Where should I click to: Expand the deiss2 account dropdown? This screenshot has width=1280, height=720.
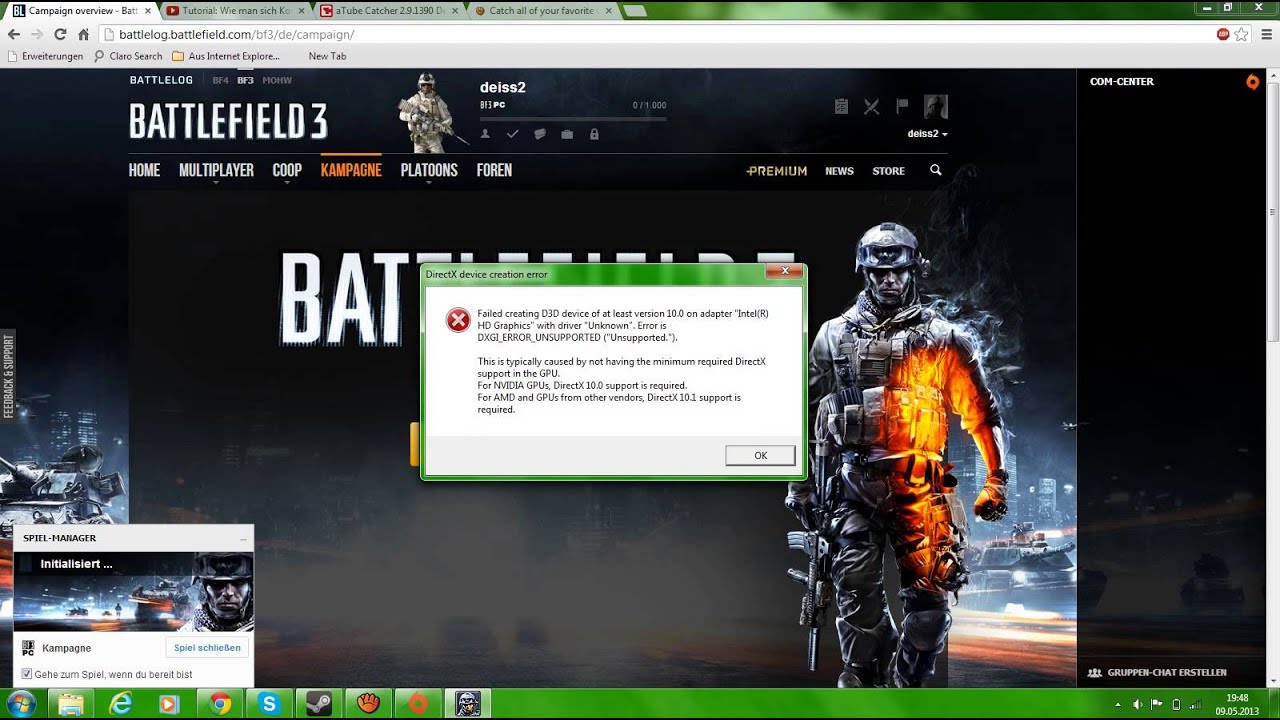click(927, 133)
